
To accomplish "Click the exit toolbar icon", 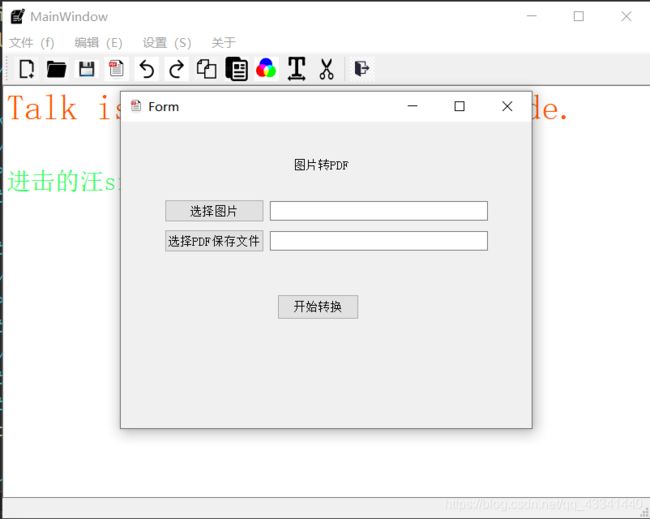I will (362, 68).
